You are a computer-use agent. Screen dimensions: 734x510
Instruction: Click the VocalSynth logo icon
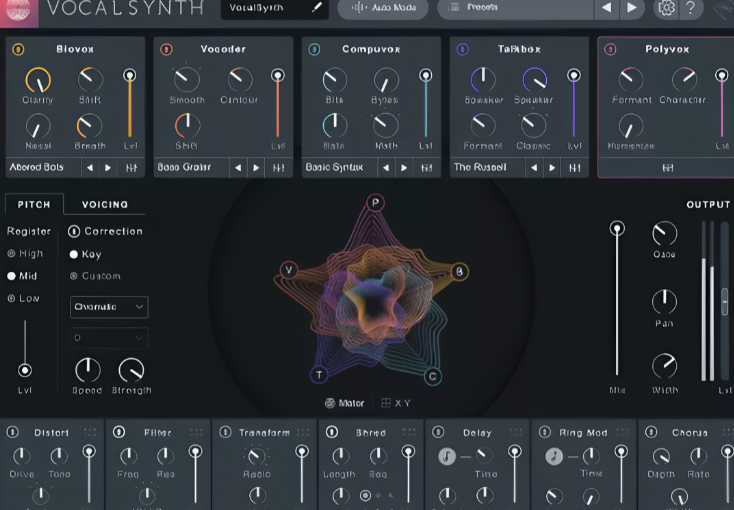pyautogui.click(x=18, y=10)
